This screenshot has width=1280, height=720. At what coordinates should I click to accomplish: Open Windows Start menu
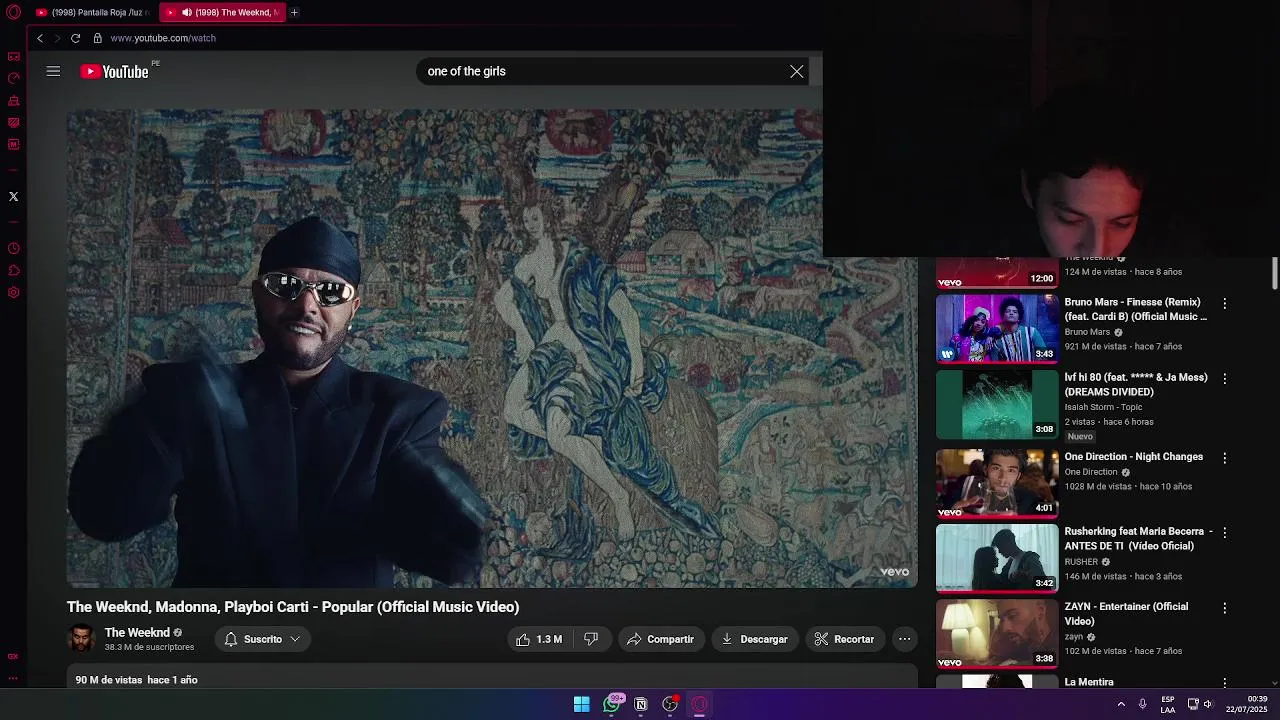click(581, 704)
